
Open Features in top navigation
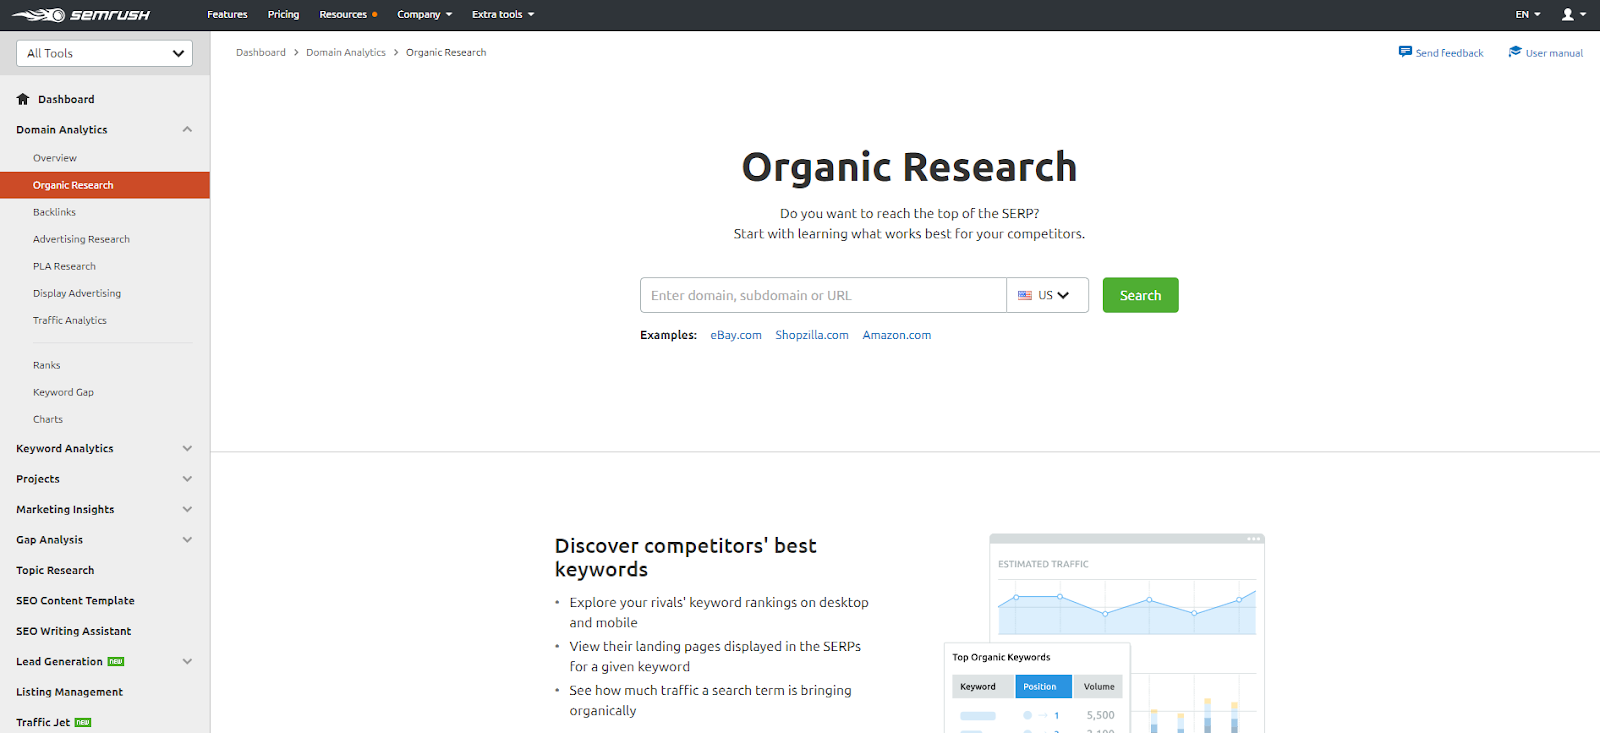227,15
